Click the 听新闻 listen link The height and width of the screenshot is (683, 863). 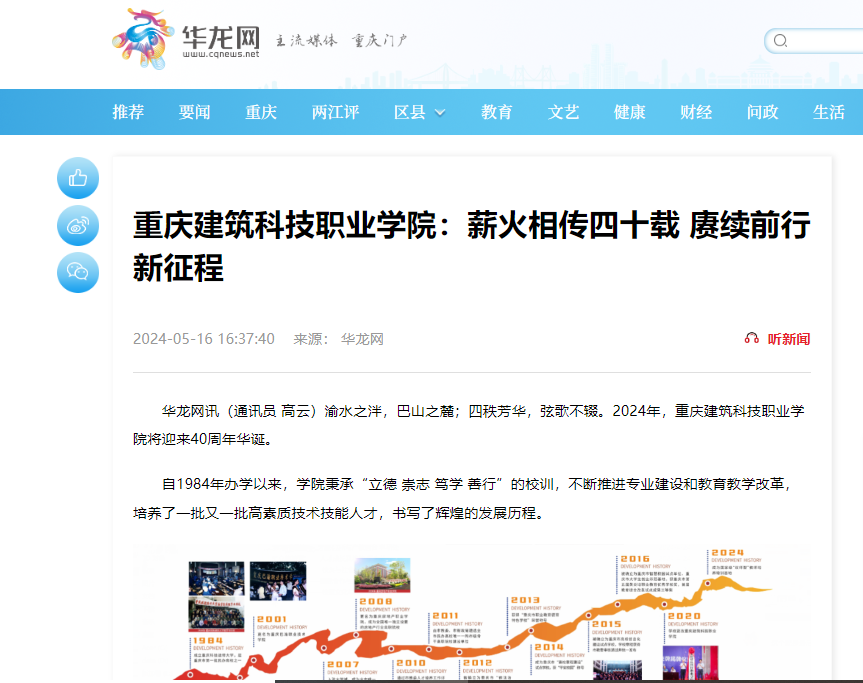[788, 339]
